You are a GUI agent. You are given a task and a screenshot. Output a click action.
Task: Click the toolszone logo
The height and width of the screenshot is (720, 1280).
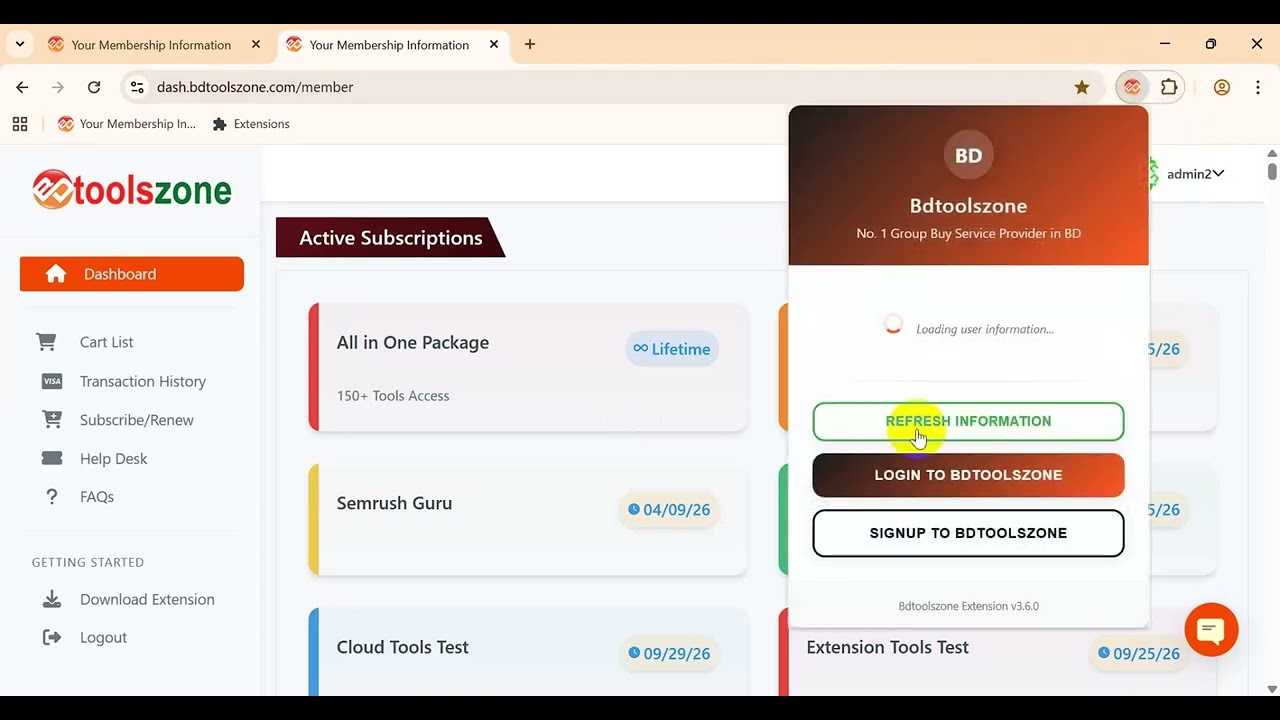132,189
